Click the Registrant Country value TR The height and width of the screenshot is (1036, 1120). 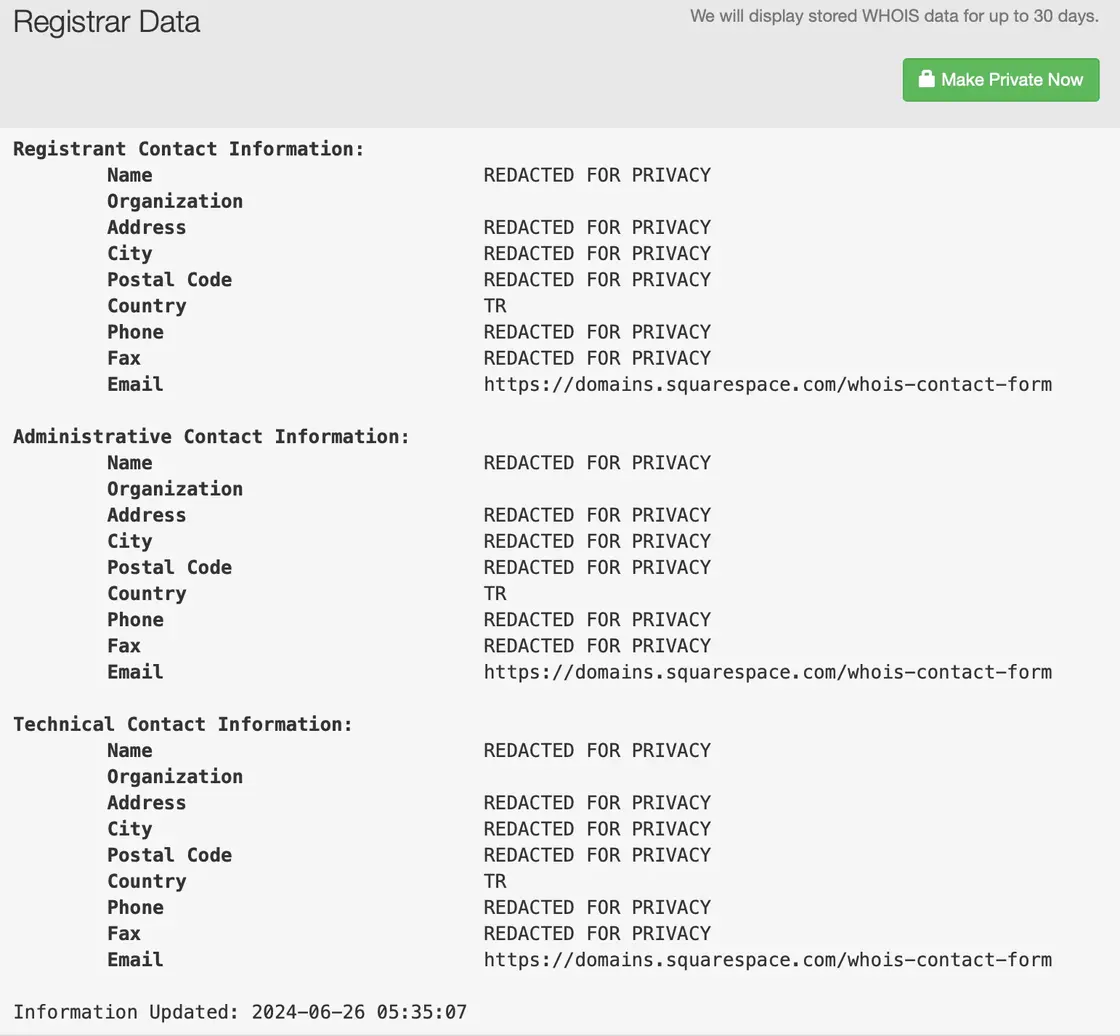click(x=495, y=306)
